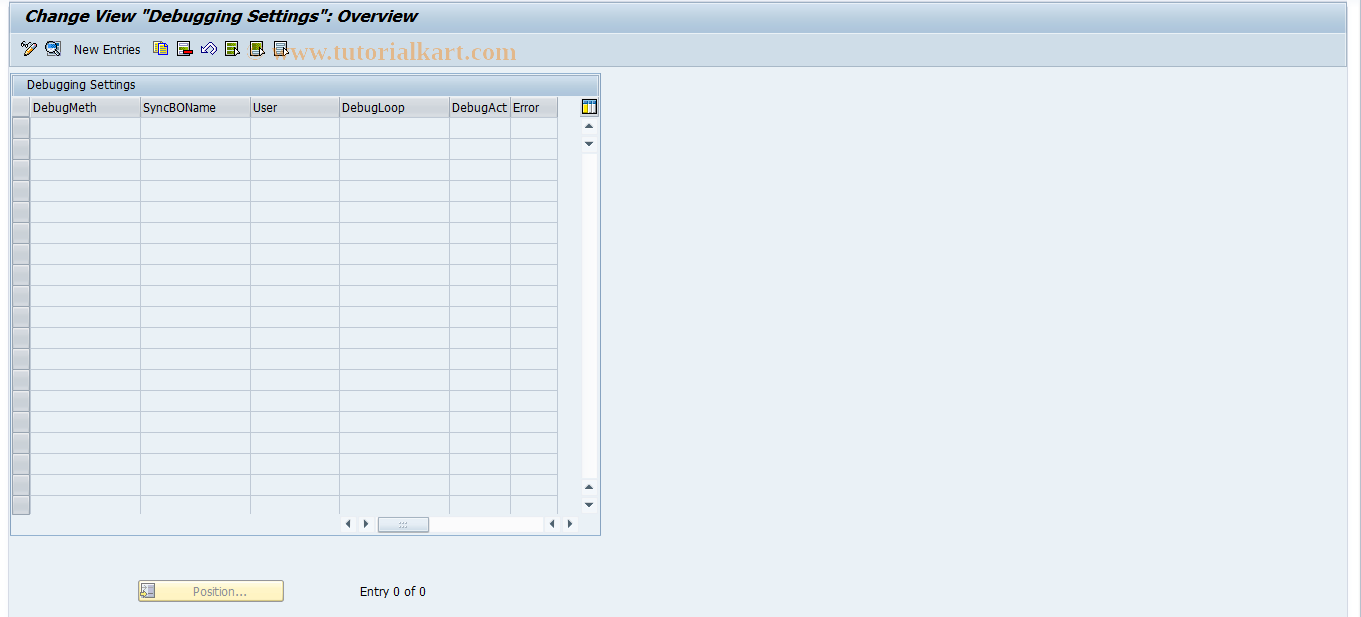Click the leftmost horizontal scroll left arrow
The height and width of the screenshot is (617, 1361).
tap(348, 524)
